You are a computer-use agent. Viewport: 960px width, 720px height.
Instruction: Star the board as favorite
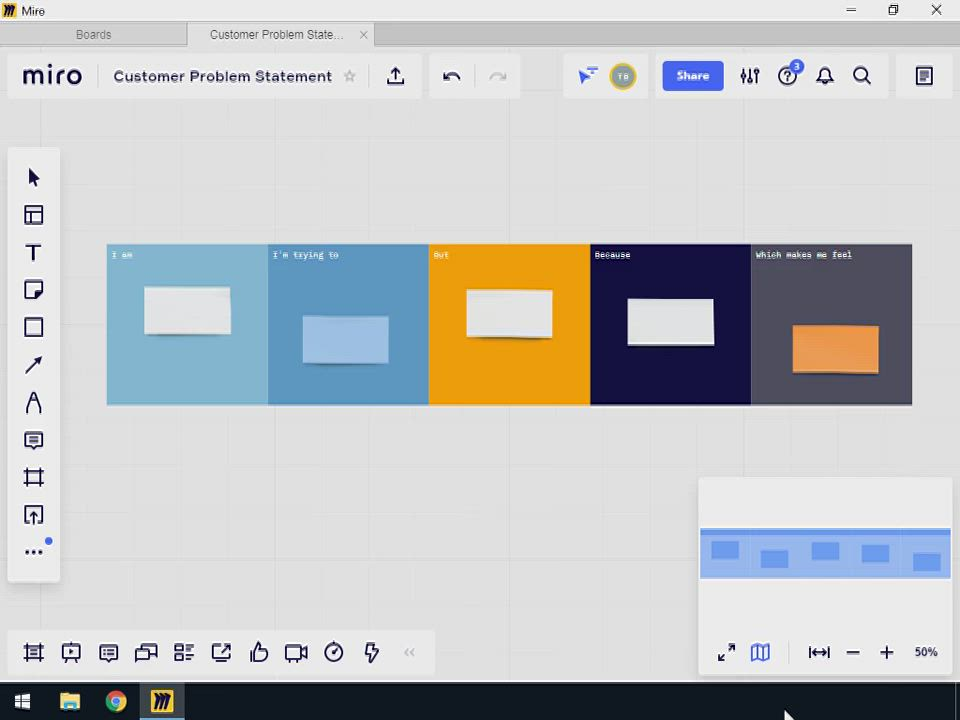point(350,76)
